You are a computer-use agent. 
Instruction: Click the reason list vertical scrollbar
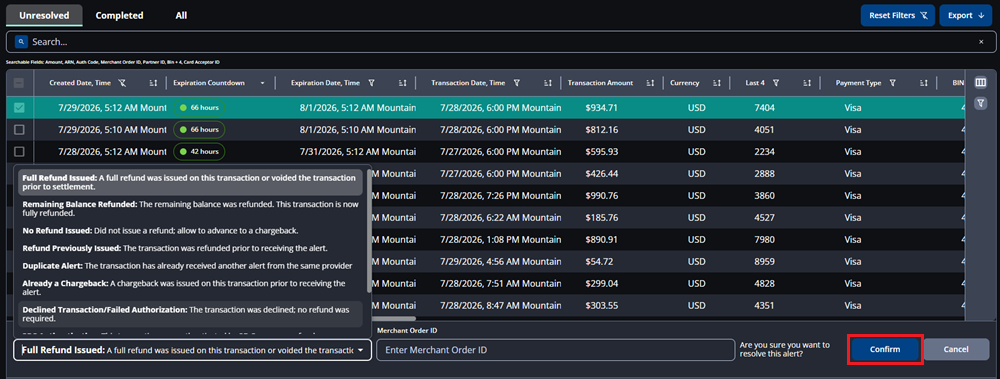[x=369, y=230]
